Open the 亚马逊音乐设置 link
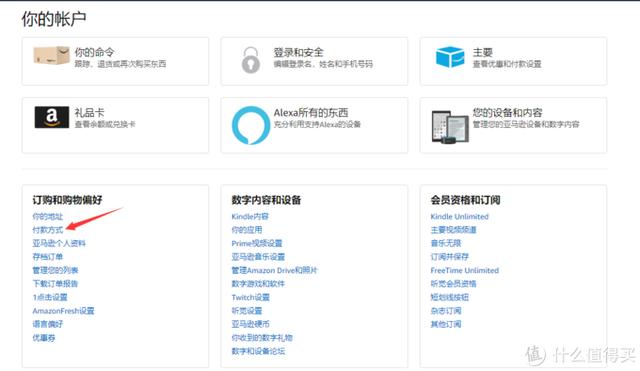Viewport: 640px width, 371px height. coord(258,257)
